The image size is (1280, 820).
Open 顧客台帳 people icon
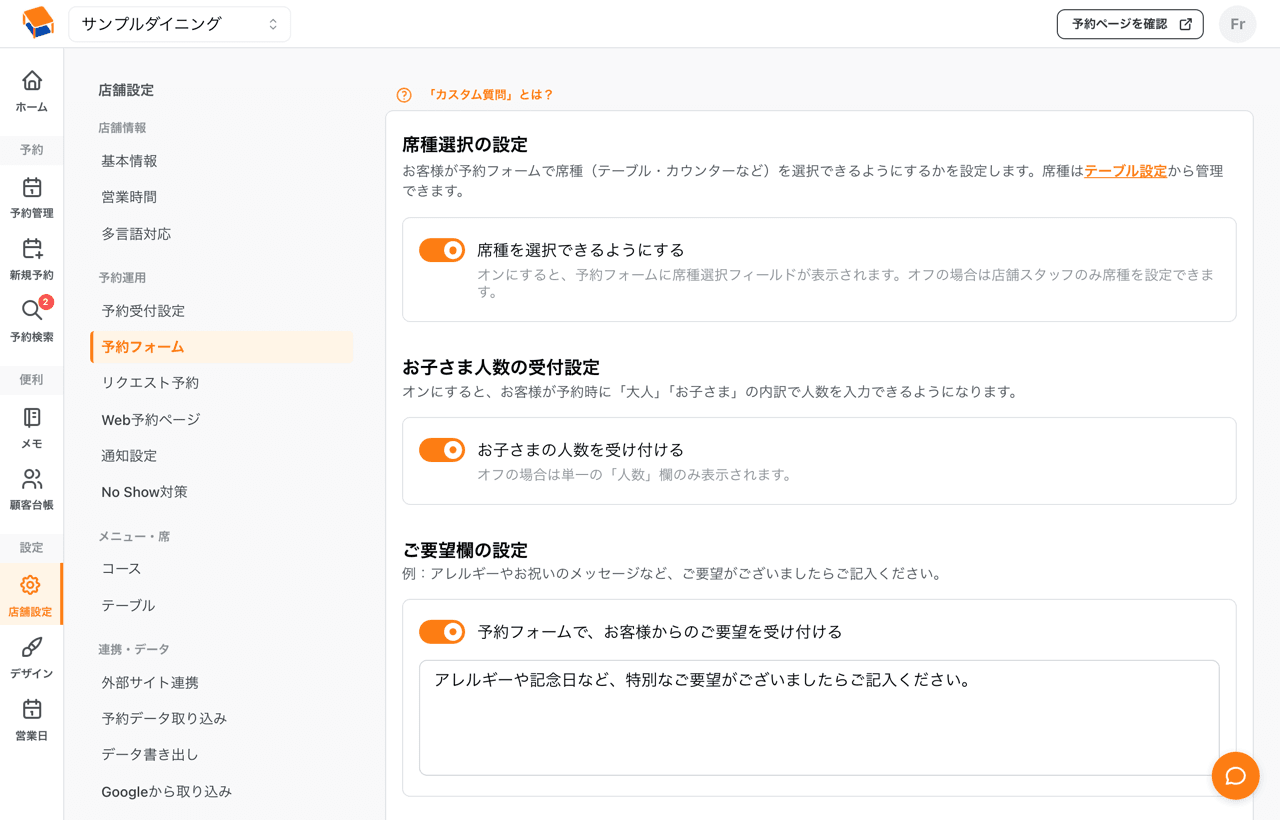(32, 479)
